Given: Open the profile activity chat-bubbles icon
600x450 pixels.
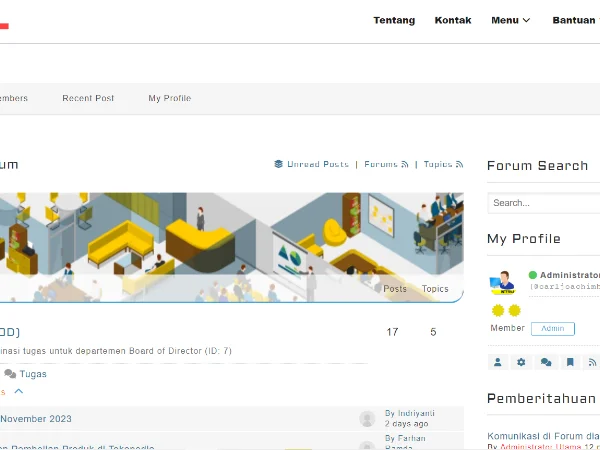Looking at the screenshot, I should pos(545,362).
